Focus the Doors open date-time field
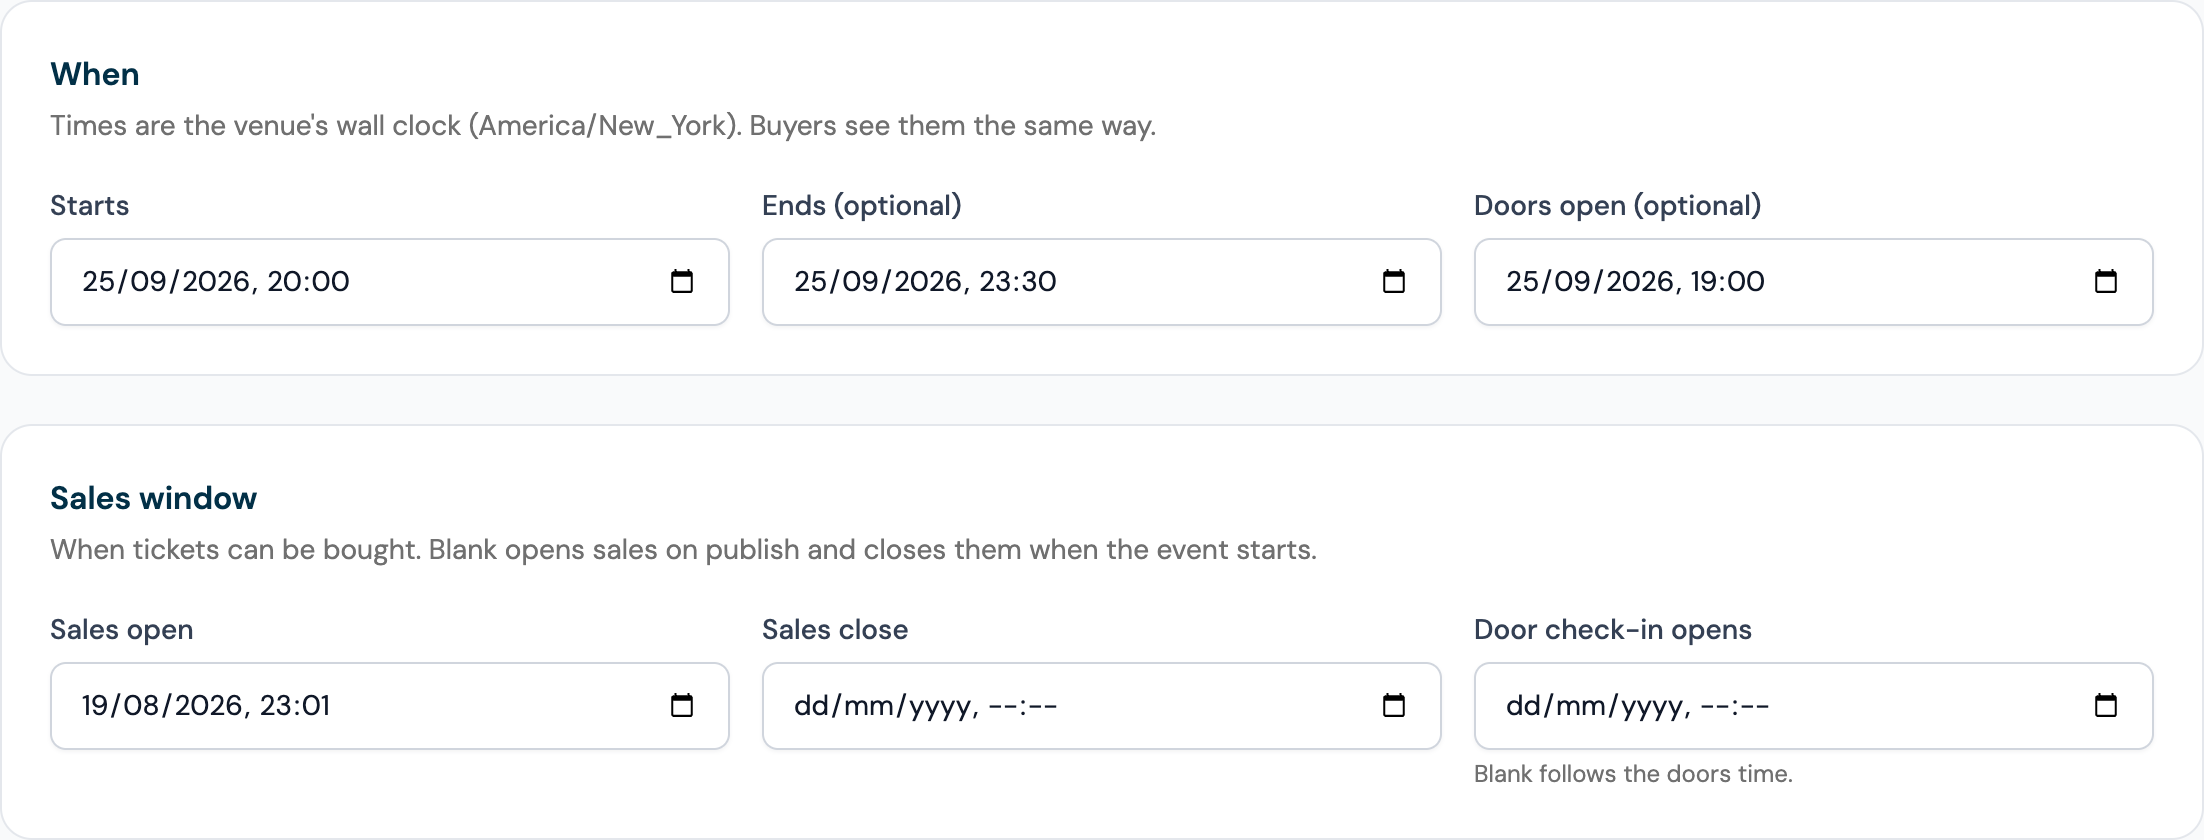This screenshot has width=2204, height=840. 1814,282
